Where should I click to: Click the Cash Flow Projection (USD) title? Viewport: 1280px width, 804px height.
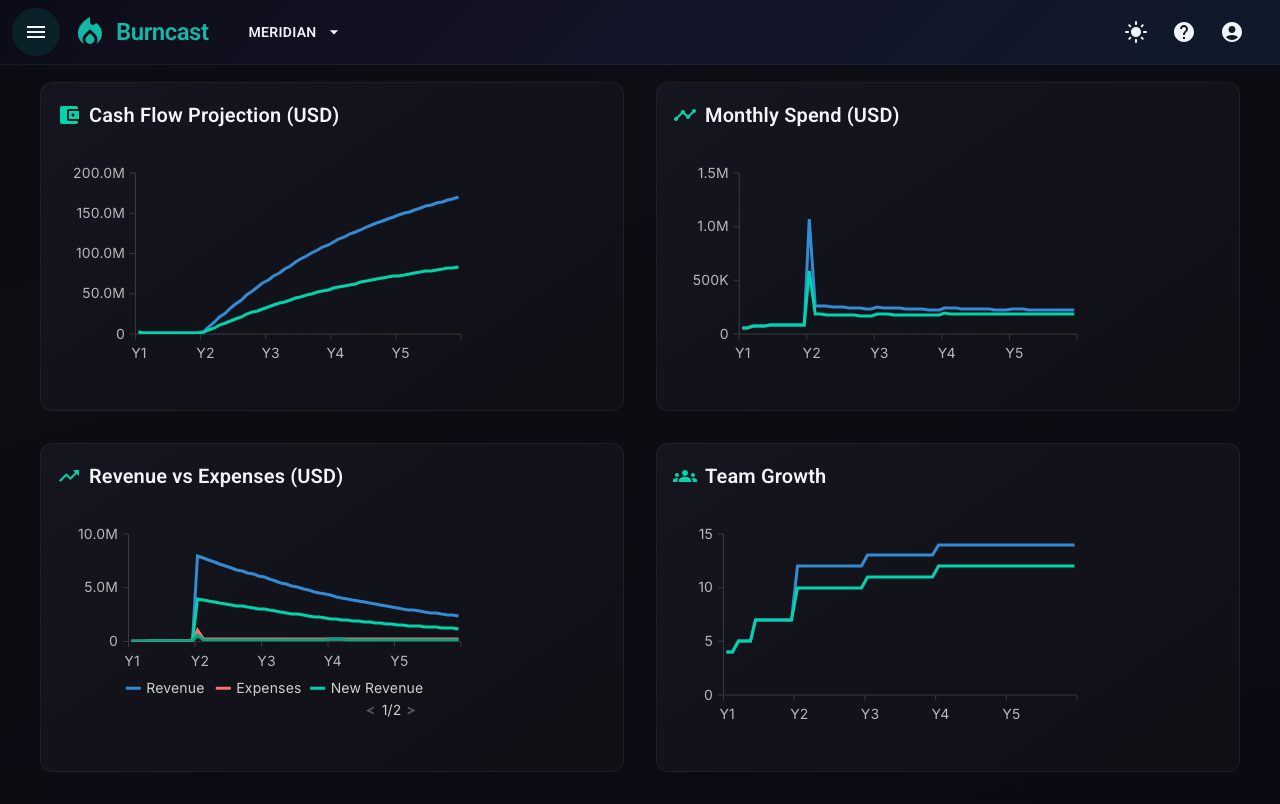[214, 115]
